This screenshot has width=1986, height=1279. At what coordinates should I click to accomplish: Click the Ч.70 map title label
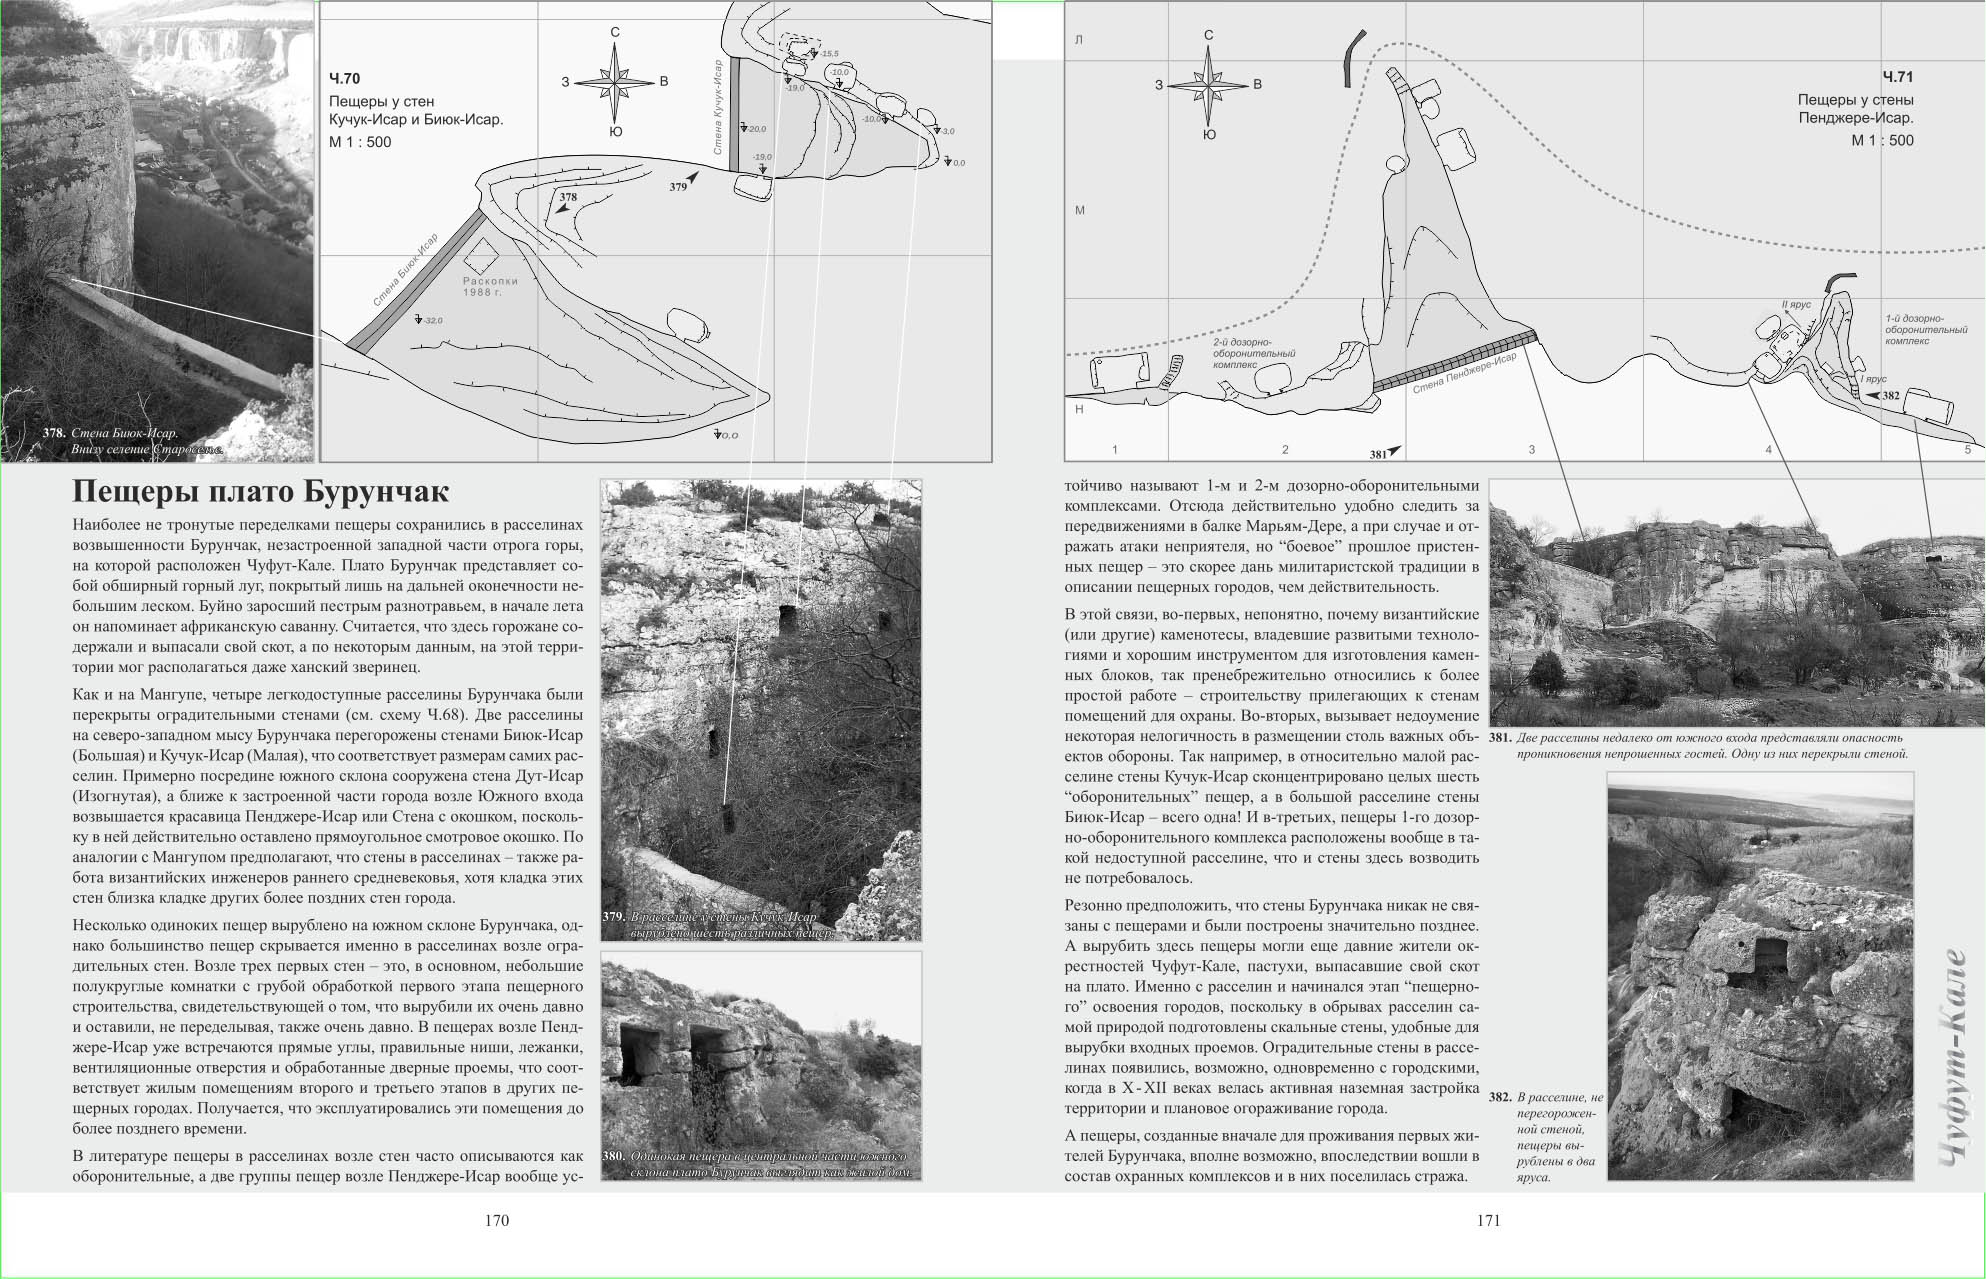pos(344,78)
